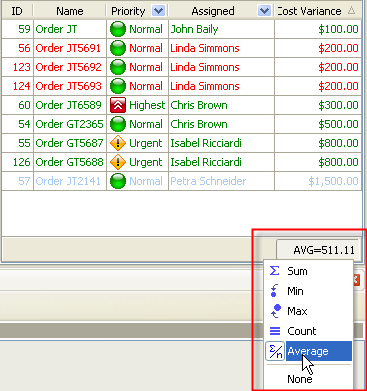Select the Order JT5693 name cell
The image size is (367, 391).
pos(70,86)
